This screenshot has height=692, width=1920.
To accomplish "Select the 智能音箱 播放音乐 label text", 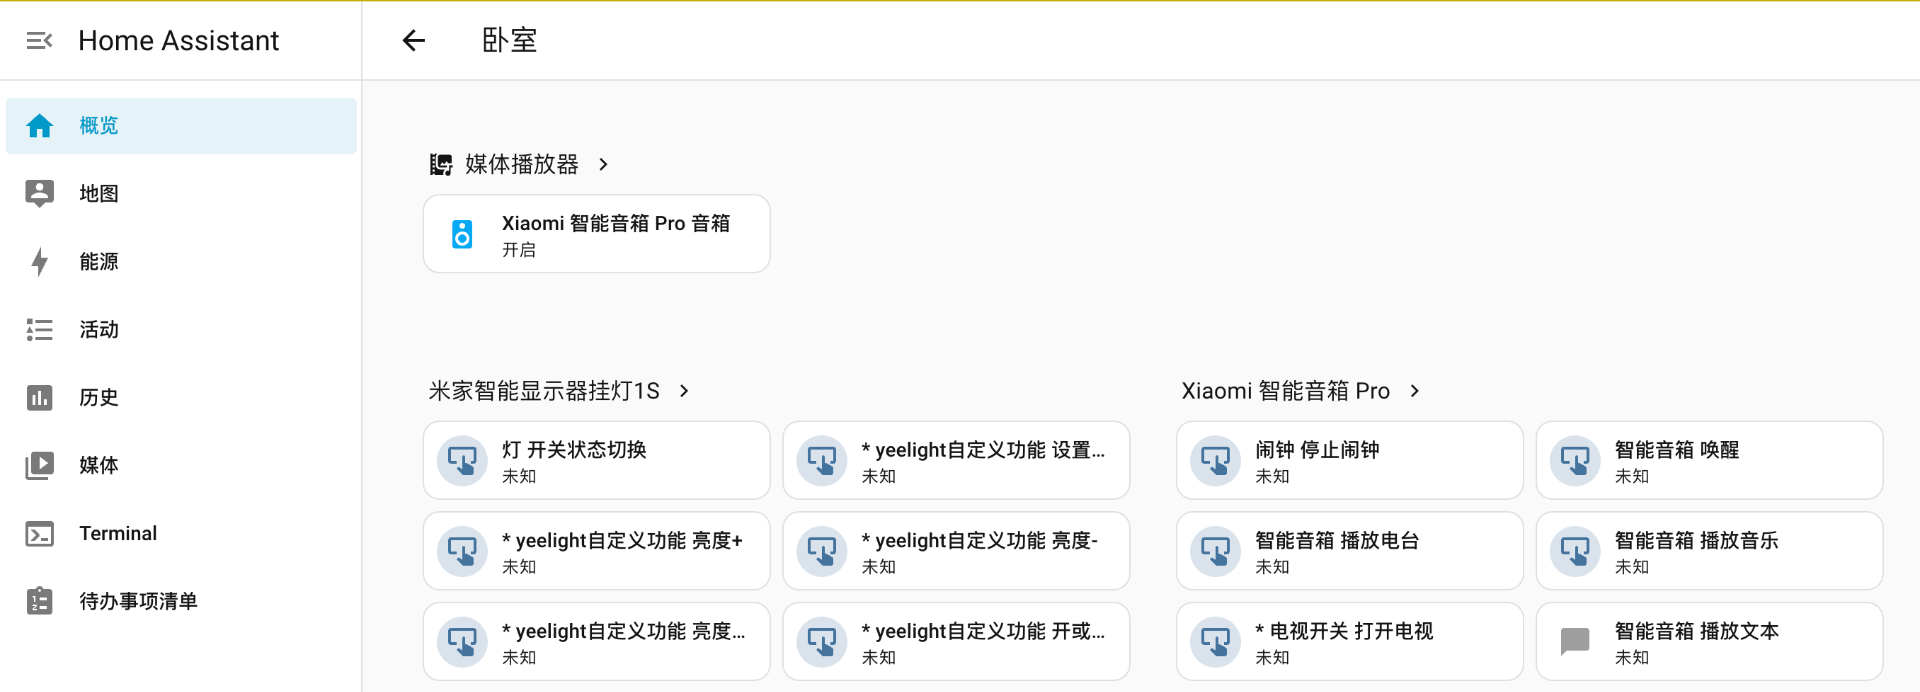I will tap(1697, 541).
